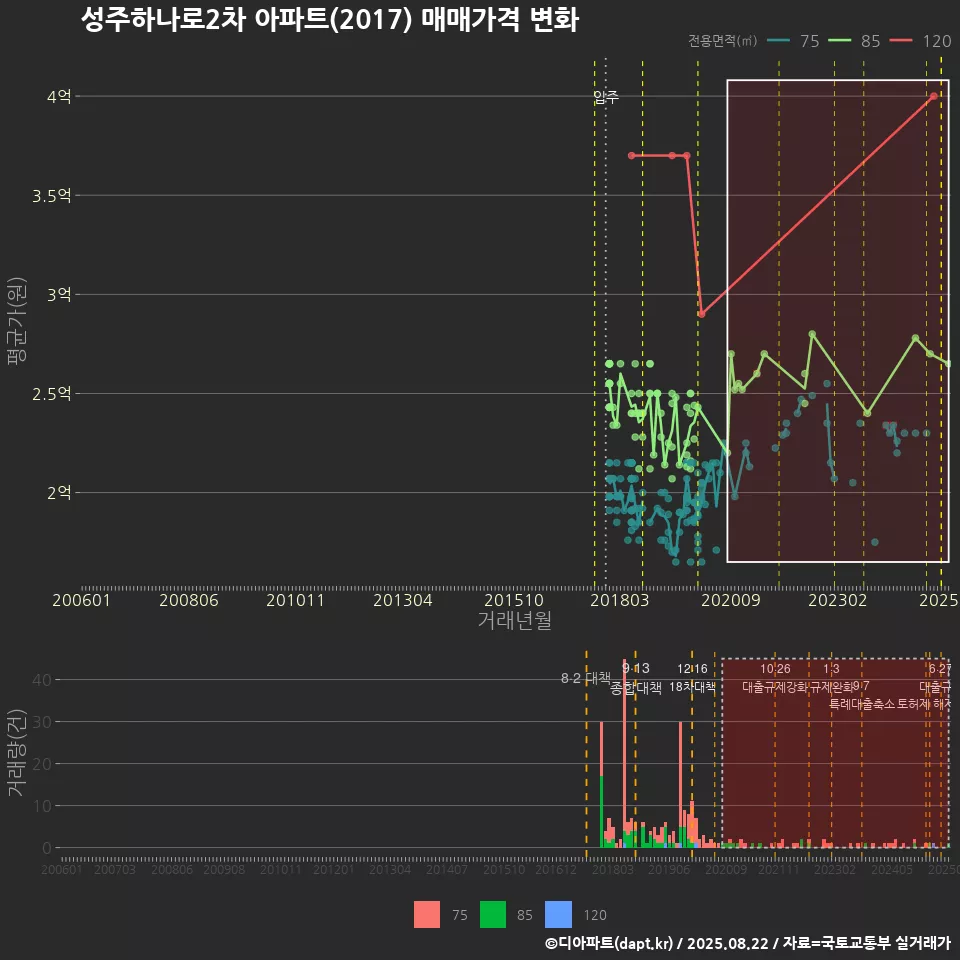Click the 120㎡ red line legend swatch

point(901,41)
